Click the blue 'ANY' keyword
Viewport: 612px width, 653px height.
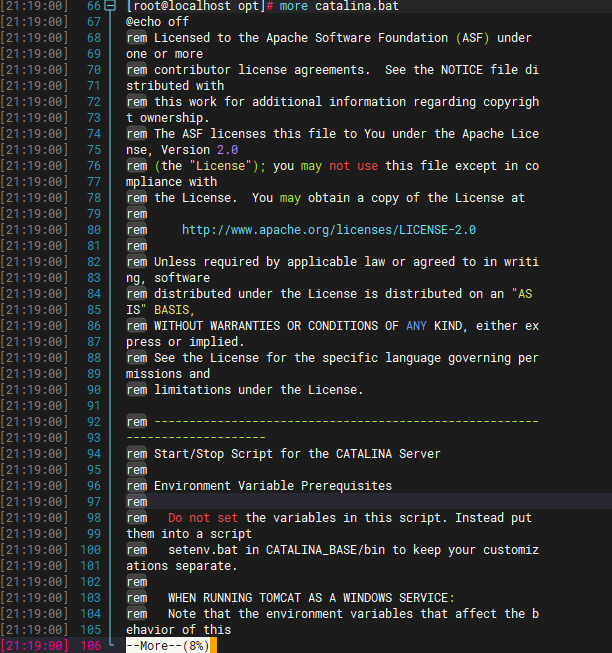tap(416, 326)
